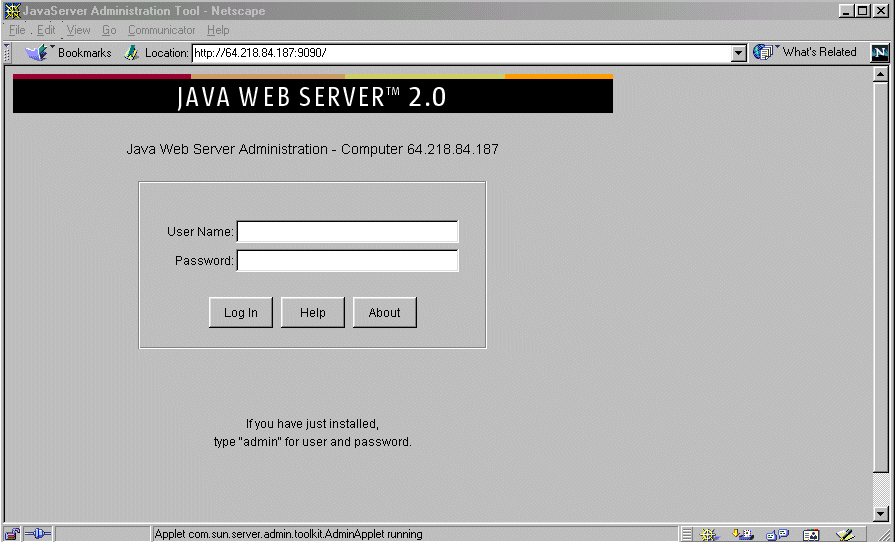The image size is (895, 542).
Task: Click the vertical scrollbar up arrow
Action: pos(881,74)
